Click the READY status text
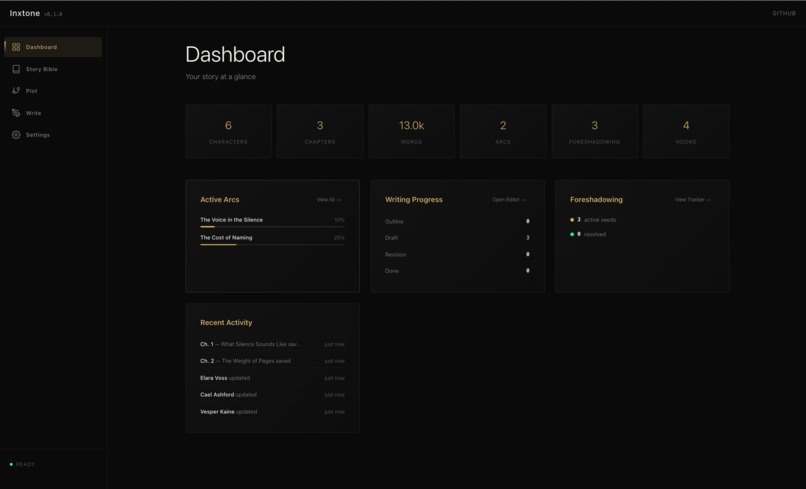806x489 pixels. point(25,464)
